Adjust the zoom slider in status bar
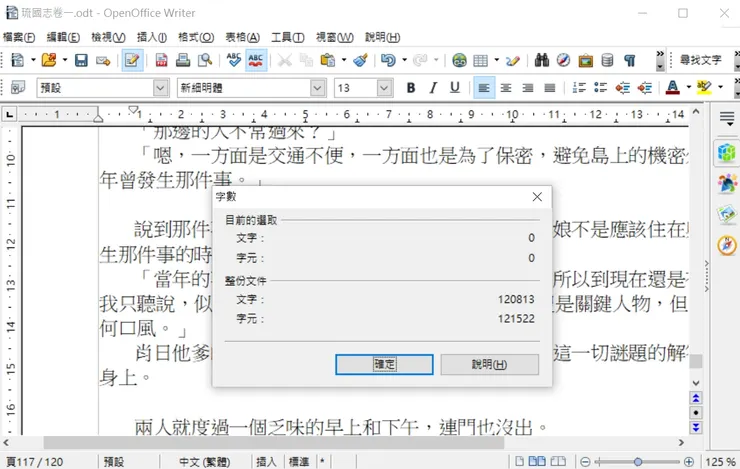 coord(637,462)
